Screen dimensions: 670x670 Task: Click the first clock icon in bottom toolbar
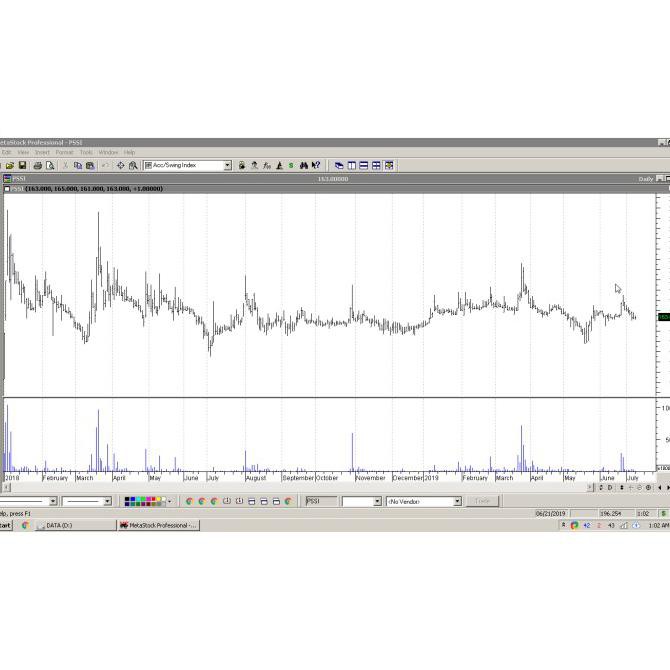pyautogui.click(x=227, y=501)
